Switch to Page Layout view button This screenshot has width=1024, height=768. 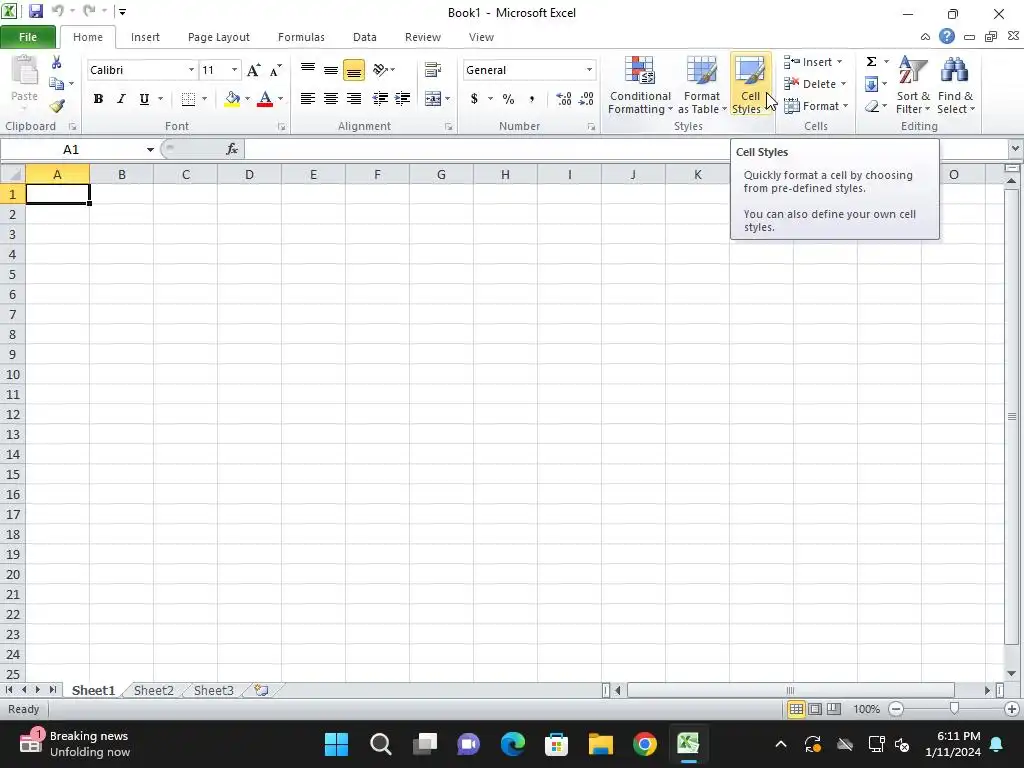815,709
